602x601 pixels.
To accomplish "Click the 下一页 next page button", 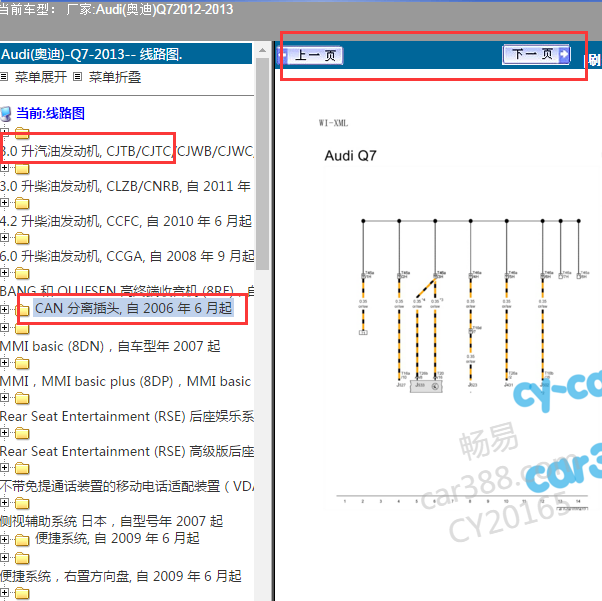I will click(x=536, y=55).
